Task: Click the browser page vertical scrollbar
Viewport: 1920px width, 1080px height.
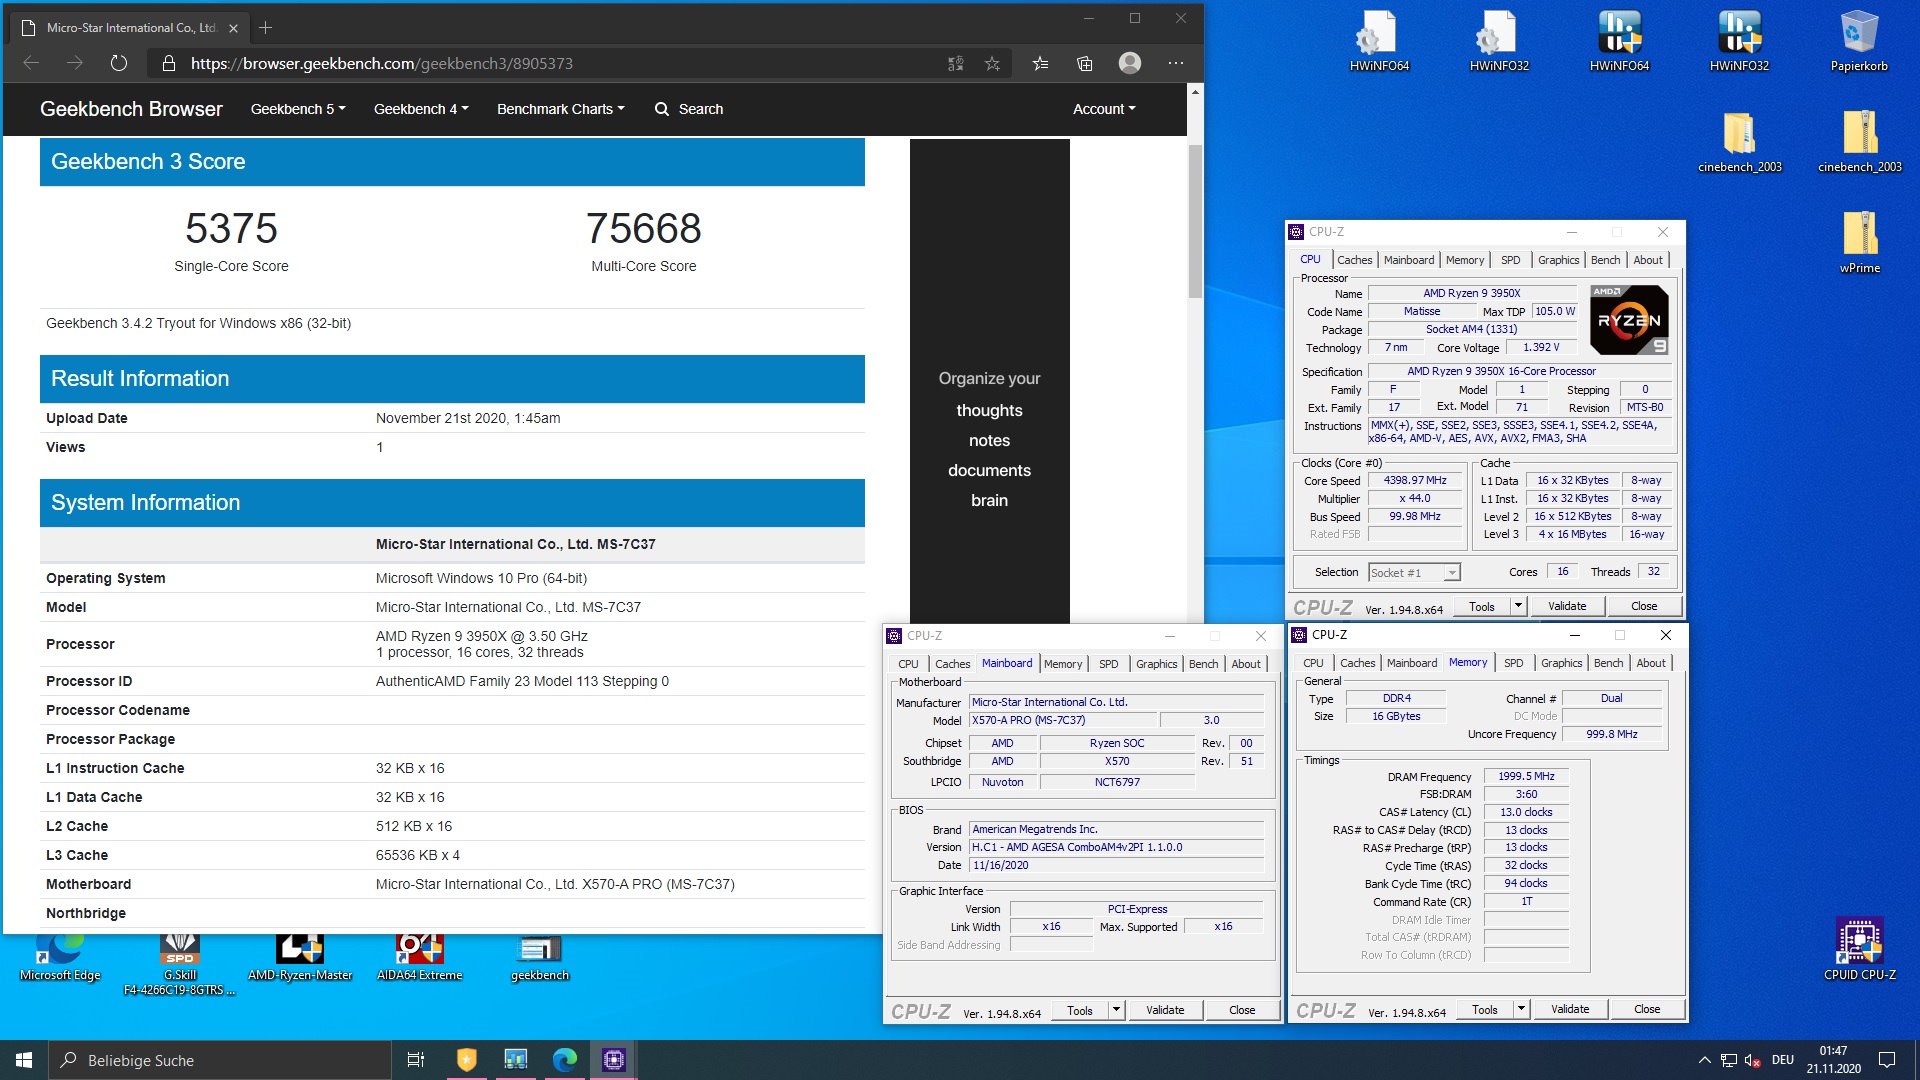Action: [x=1195, y=222]
